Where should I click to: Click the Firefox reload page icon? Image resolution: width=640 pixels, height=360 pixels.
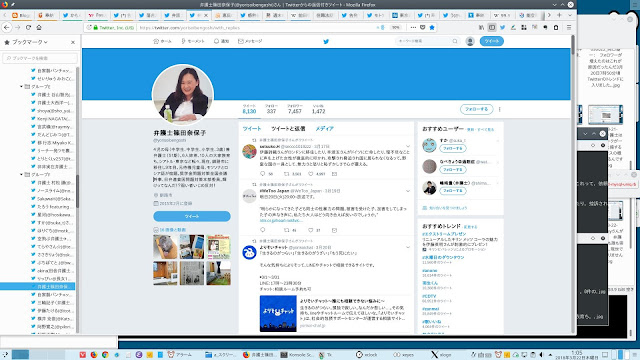point(28,27)
